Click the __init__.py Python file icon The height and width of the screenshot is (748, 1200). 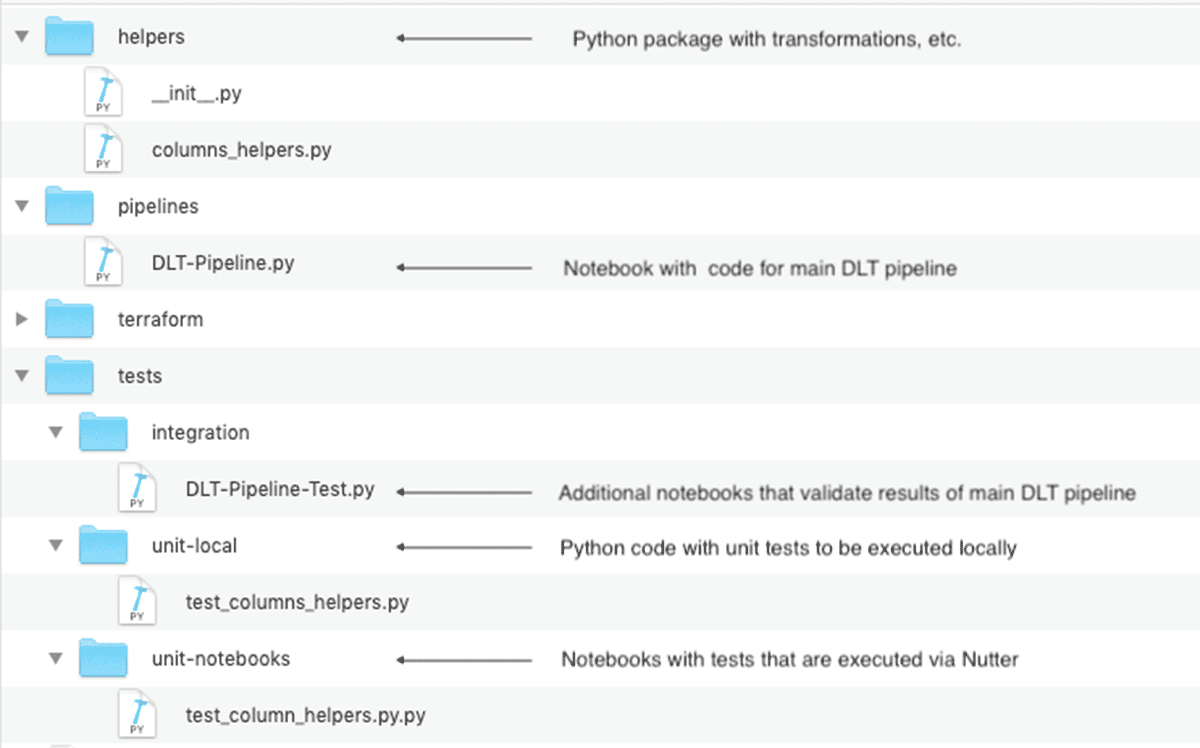103,94
